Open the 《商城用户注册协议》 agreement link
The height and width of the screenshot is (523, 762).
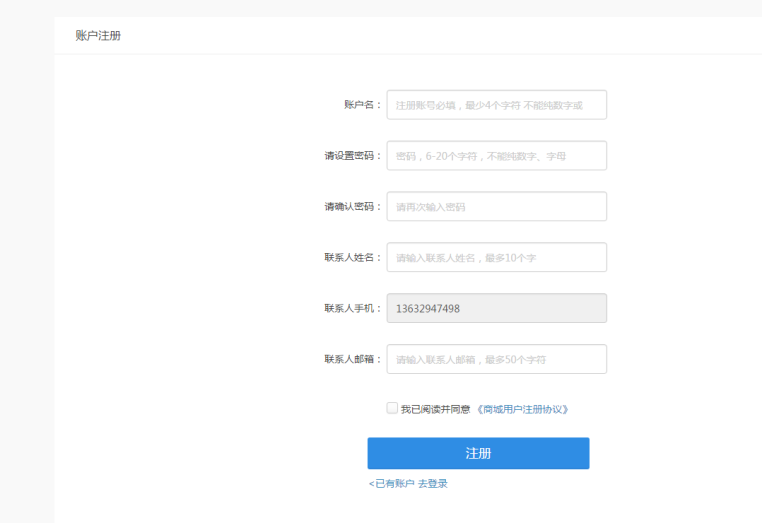pyautogui.click(x=522, y=409)
